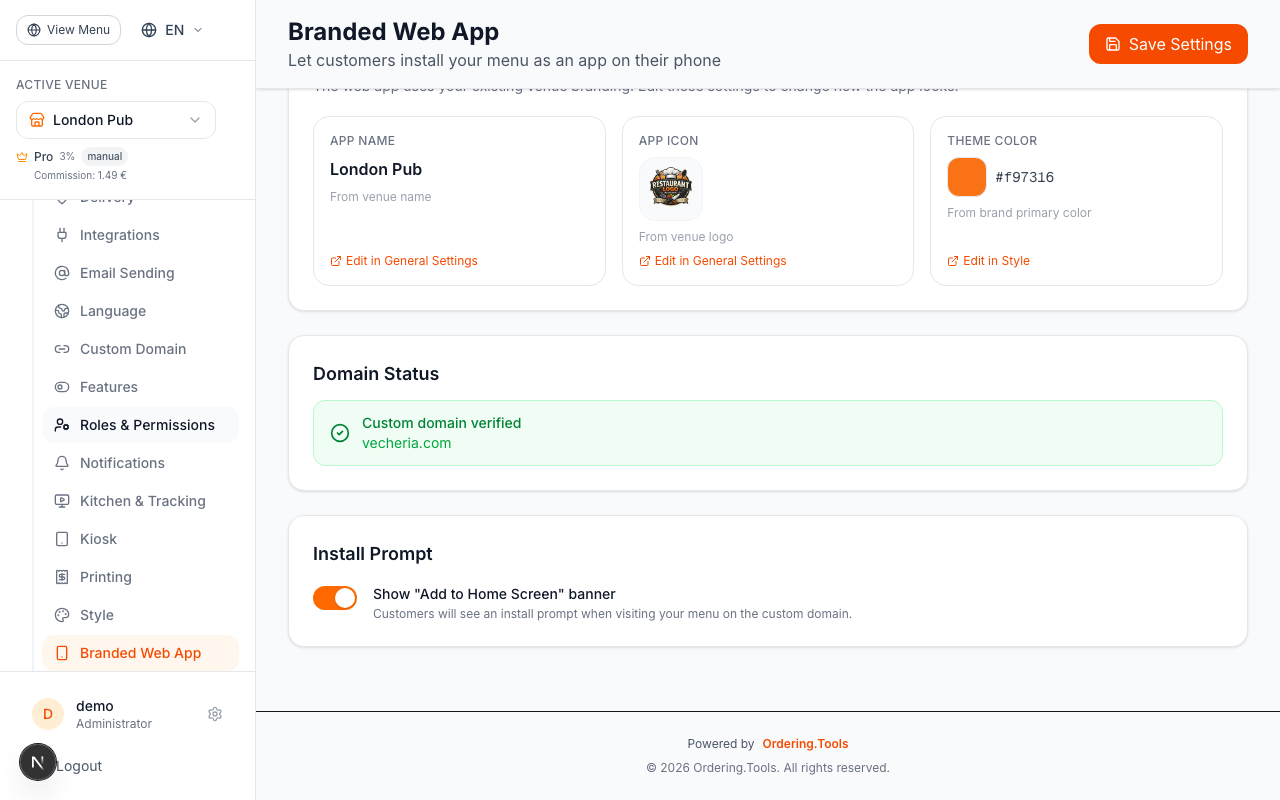Click the at-sign icon for Email Sending
Screen dimensions: 1280x800
tap(62, 273)
